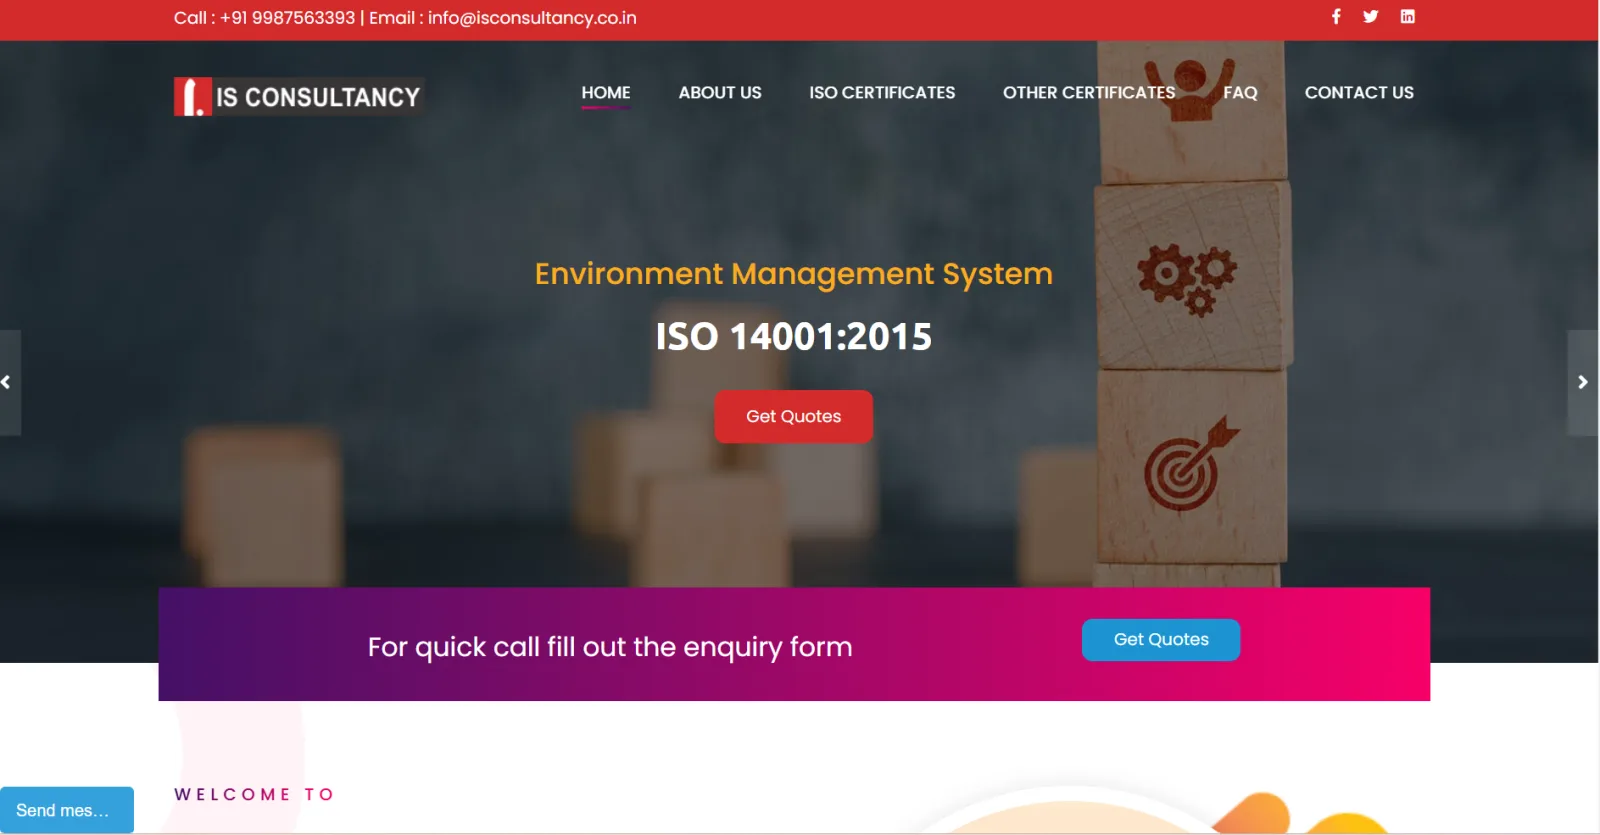Go to next slide arrow
This screenshot has width=1600, height=835.
[1583, 382]
